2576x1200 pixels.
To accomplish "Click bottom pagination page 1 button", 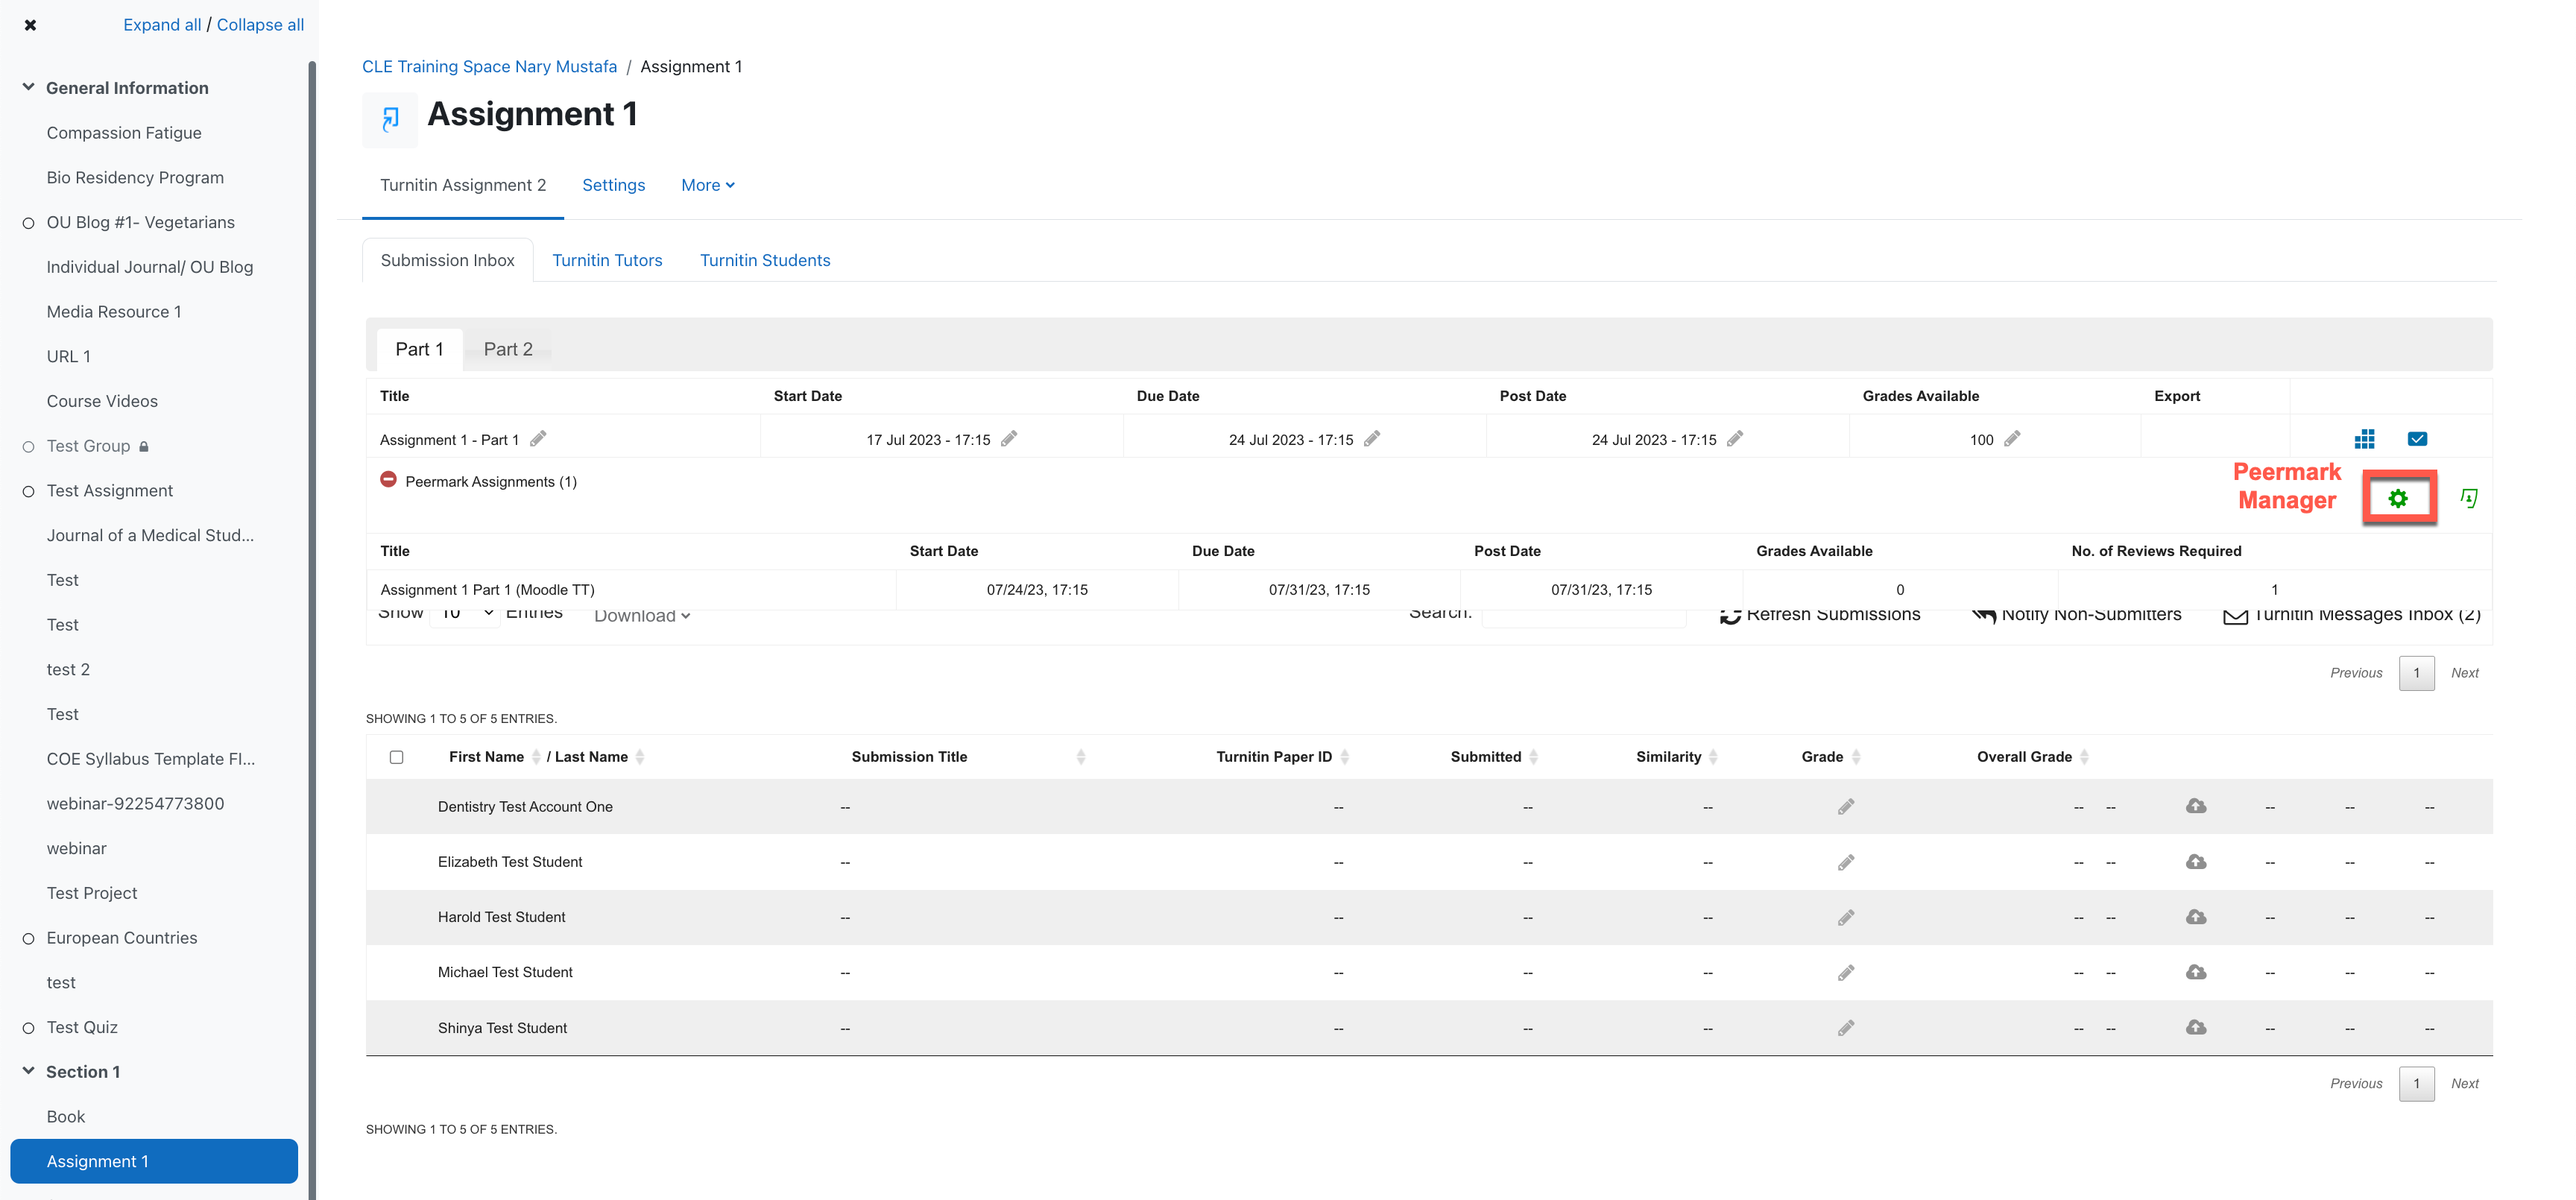I will pos(2417,1084).
